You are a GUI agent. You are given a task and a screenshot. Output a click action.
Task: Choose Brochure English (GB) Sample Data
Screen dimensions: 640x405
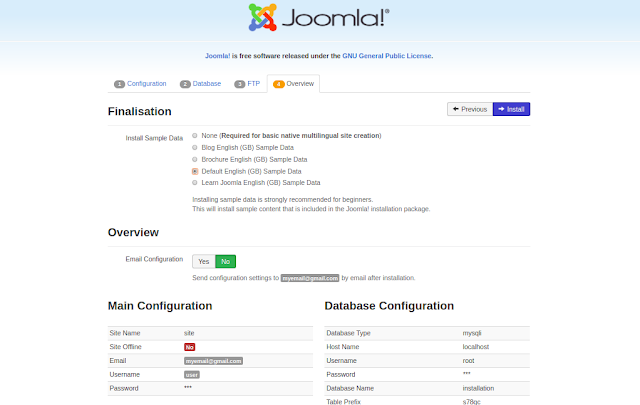pyautogui.click(x=195, y=159)
